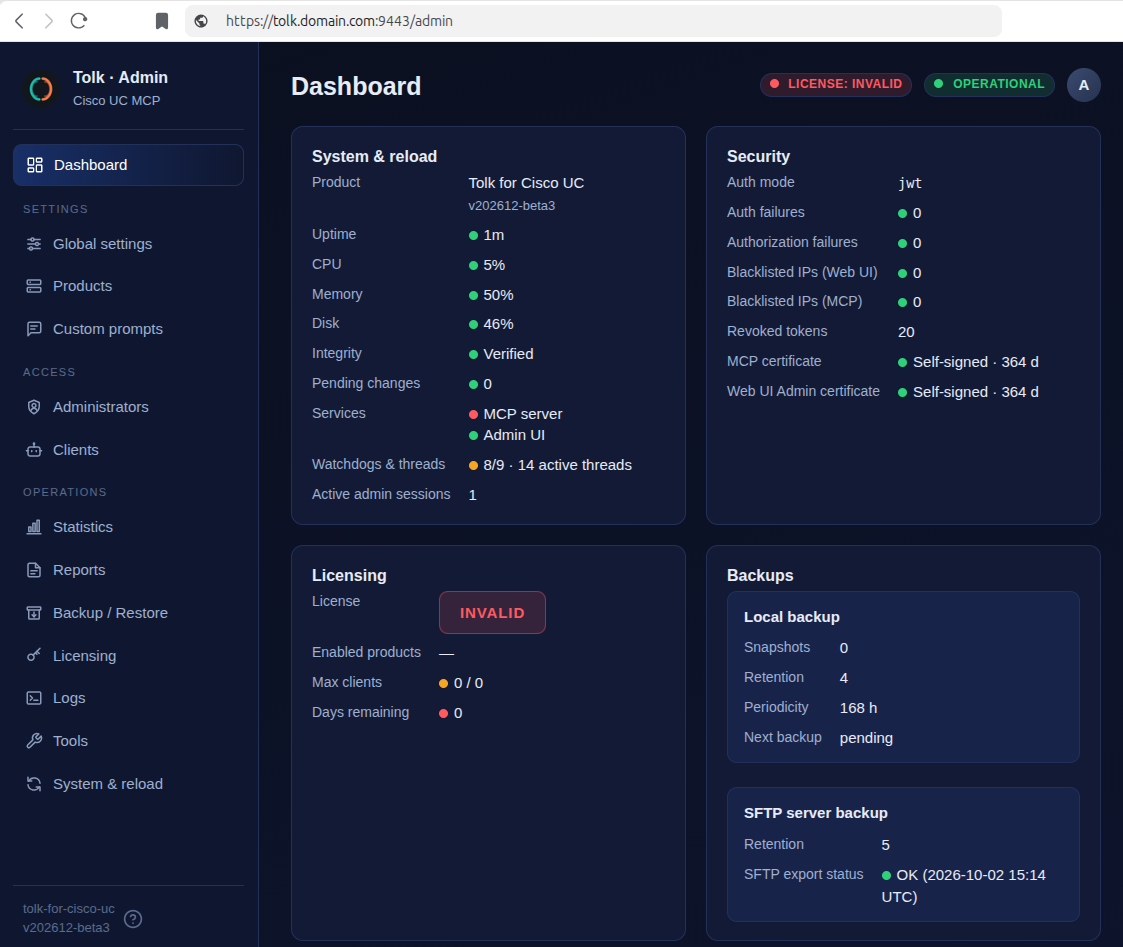Image resolution: width=1123 pixels, height=947 pixels.
Task: Click the Periodicity 168 h value
Action: (x=858, y=708)
